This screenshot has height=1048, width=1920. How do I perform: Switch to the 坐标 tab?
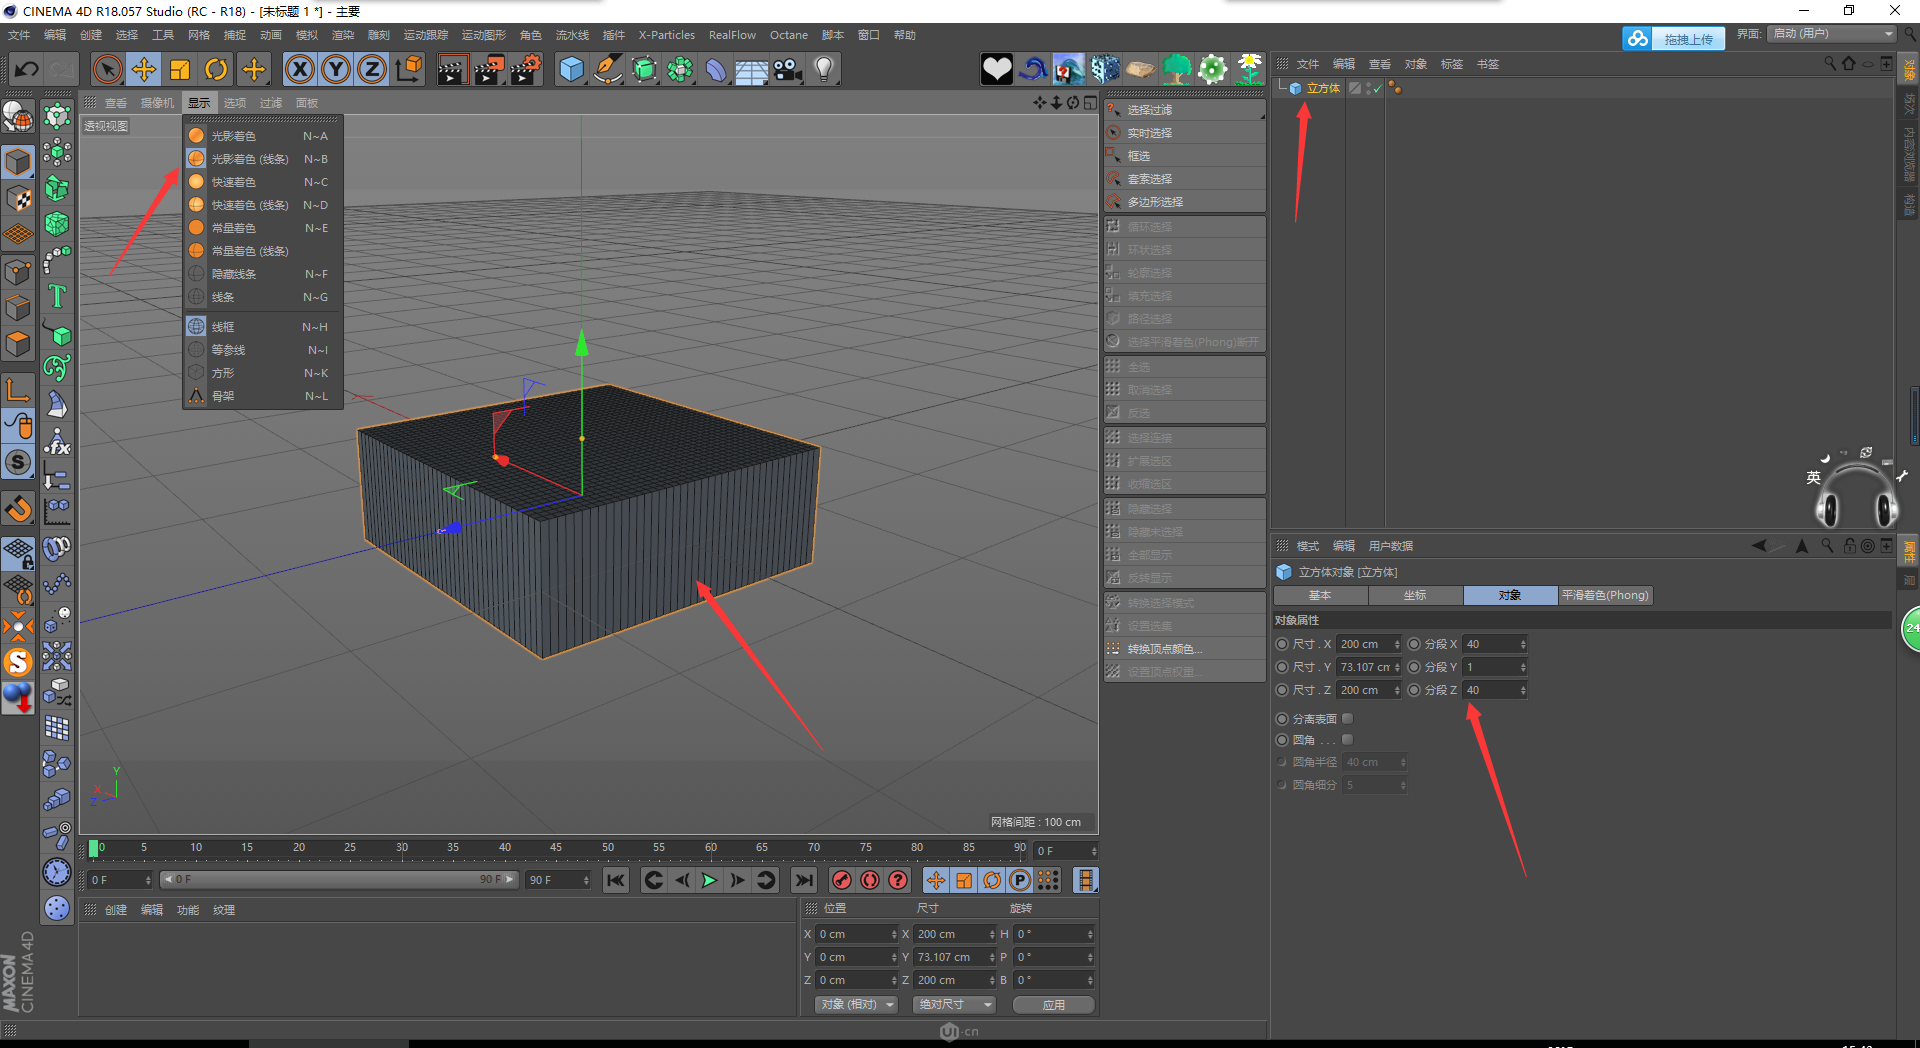click(1415, 595)
